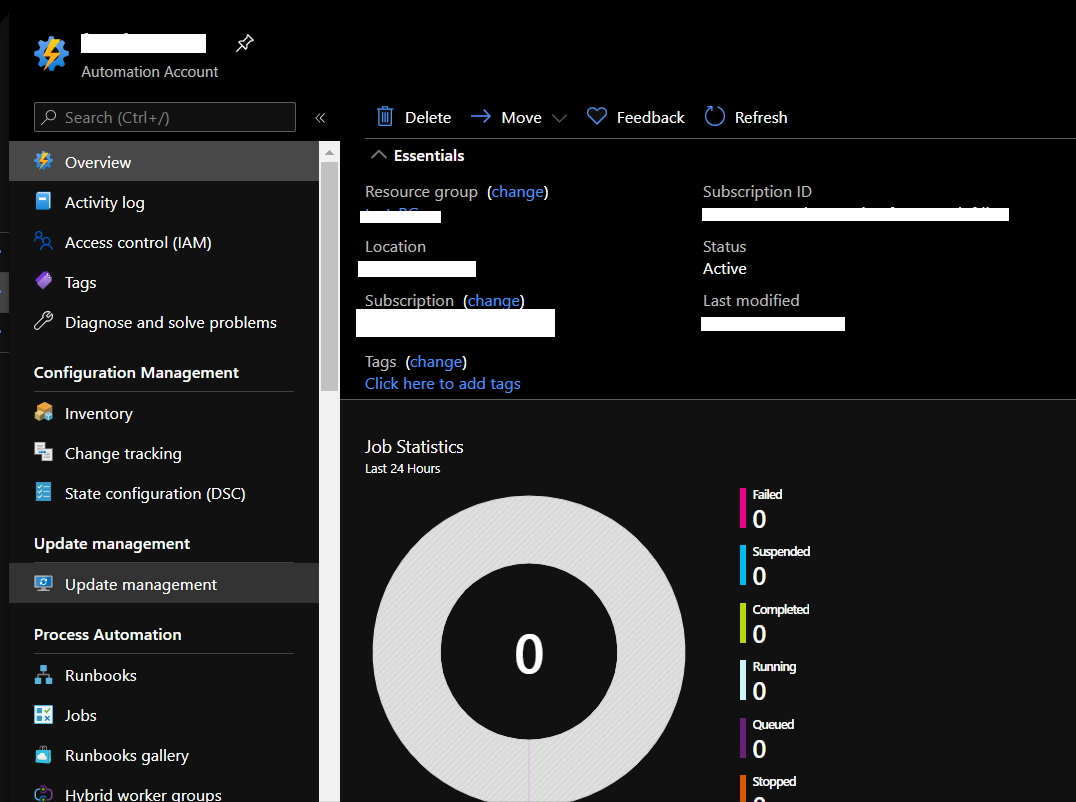The width and height of the screenshot is (1076, 802).
Task: Click change link next to Tags
Action: pos(436,362)
